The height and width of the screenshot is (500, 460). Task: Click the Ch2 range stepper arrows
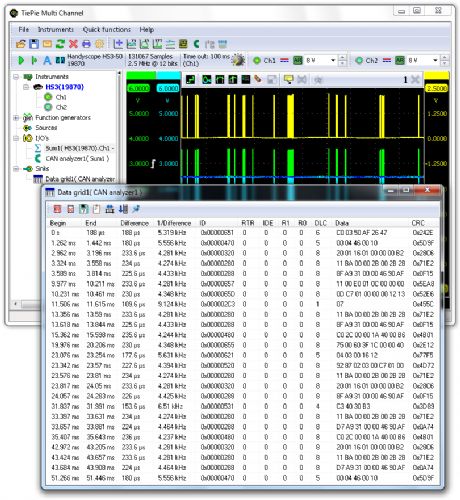pos(444,60)
